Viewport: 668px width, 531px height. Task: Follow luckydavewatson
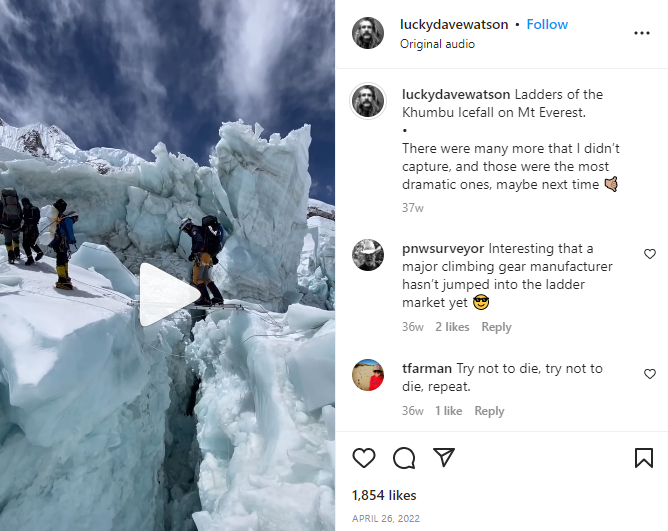(547, 24)
